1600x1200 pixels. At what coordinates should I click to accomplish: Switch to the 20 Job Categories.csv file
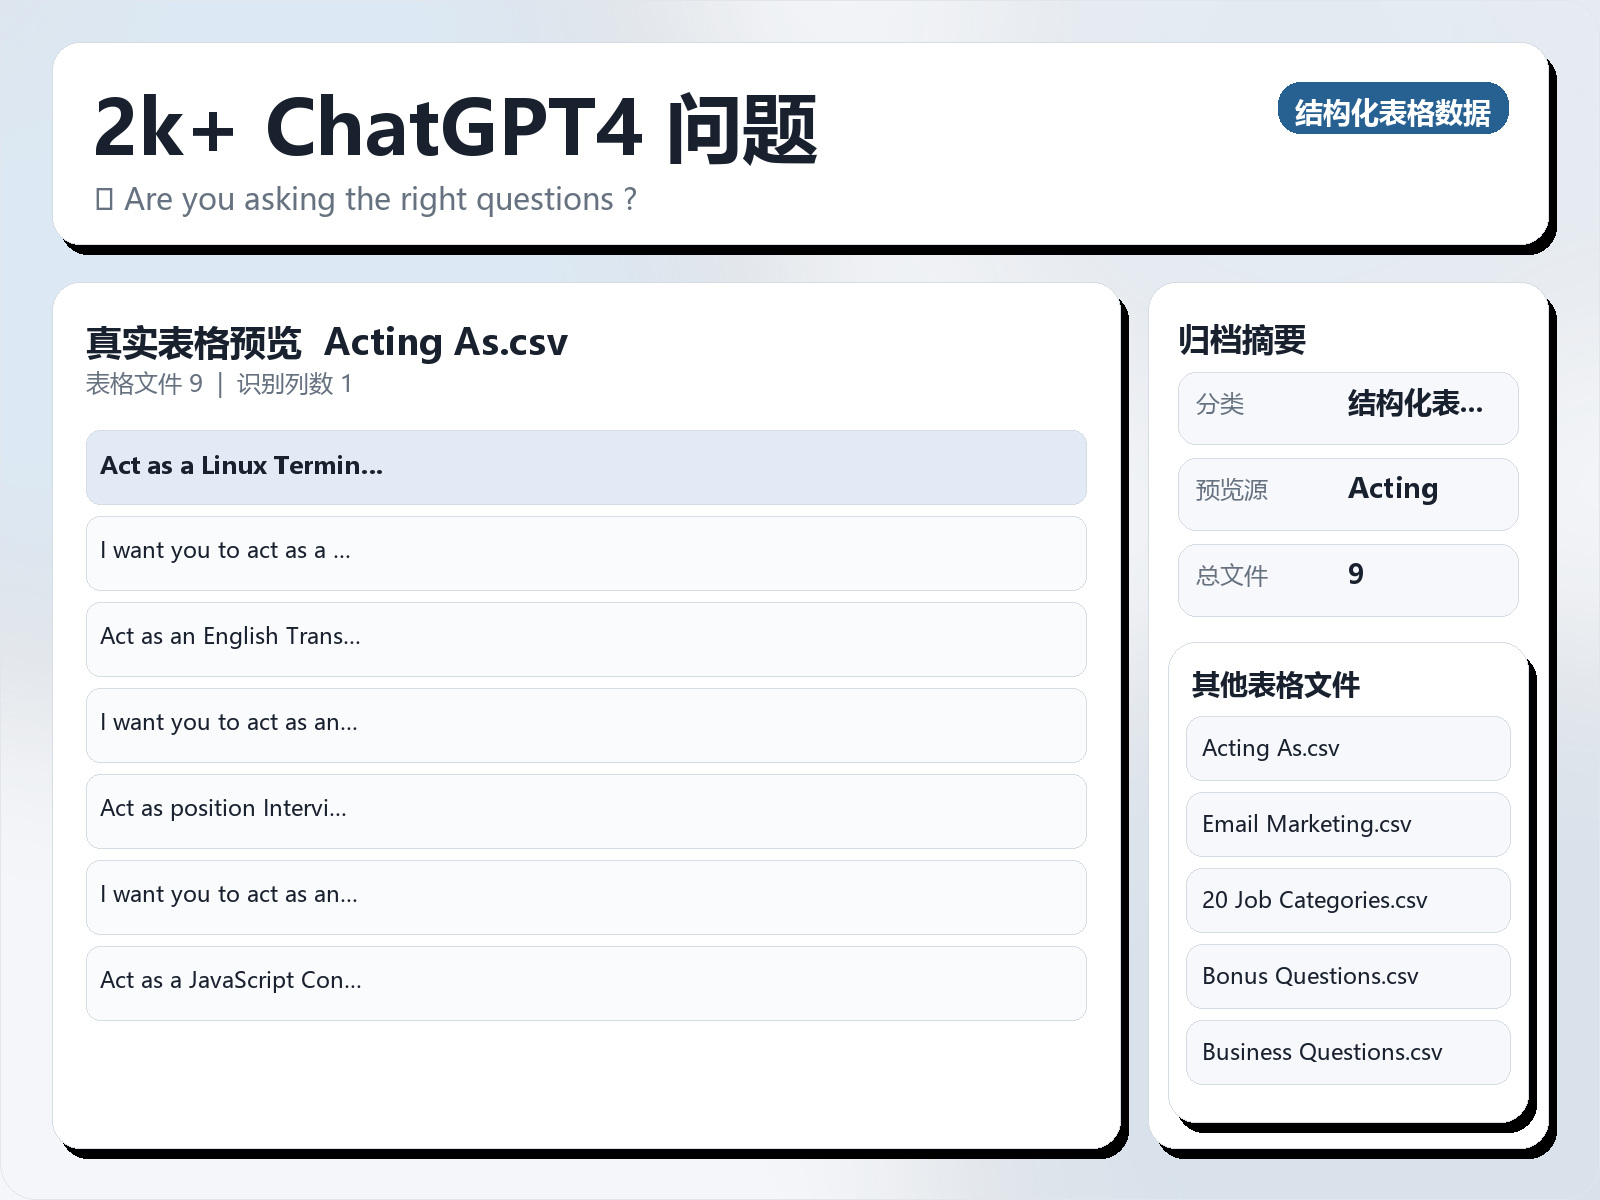click(x=1347, y=900)
